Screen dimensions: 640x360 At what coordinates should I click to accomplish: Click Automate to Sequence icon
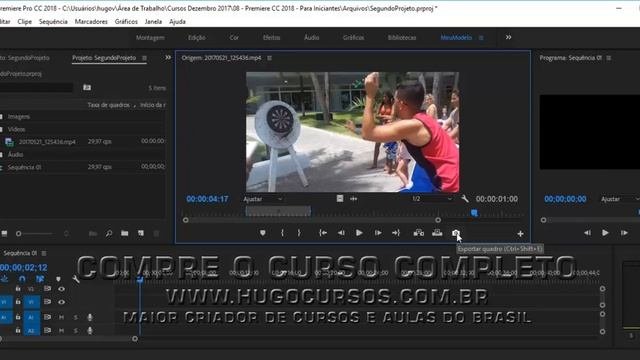click(x=93, y=233)
